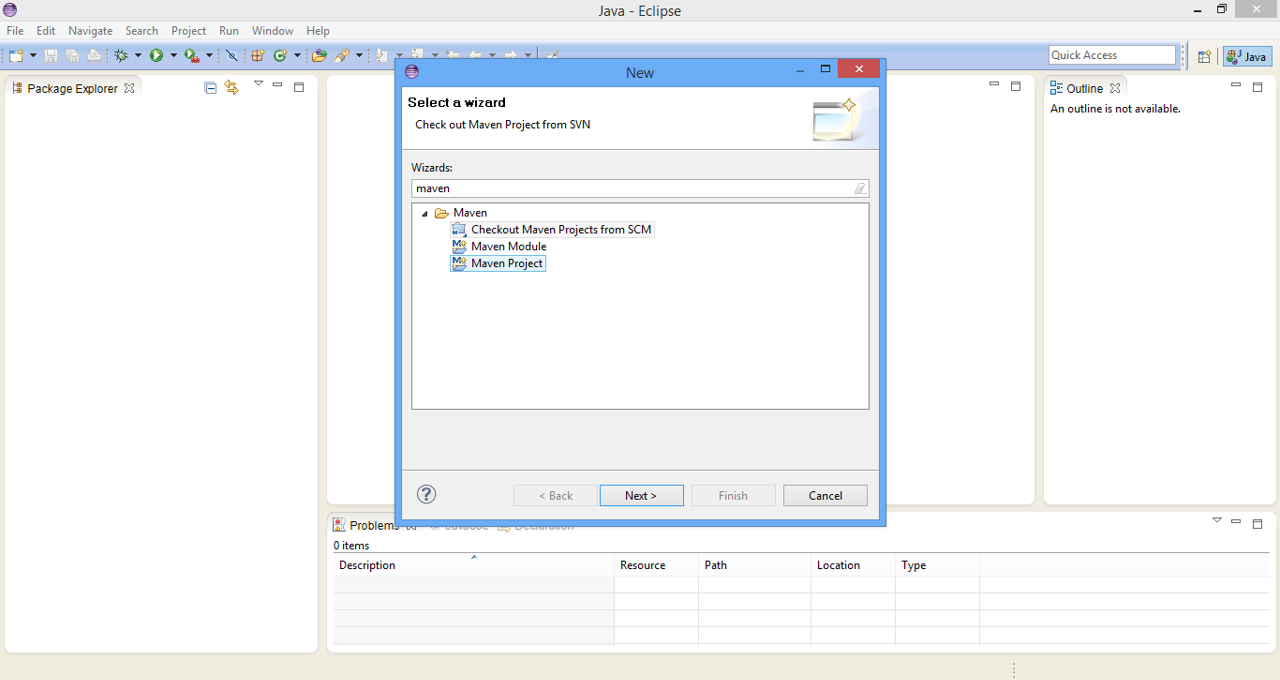Minimize the Problems view
Screen dimensions: 1280x680
(1237, 521)
